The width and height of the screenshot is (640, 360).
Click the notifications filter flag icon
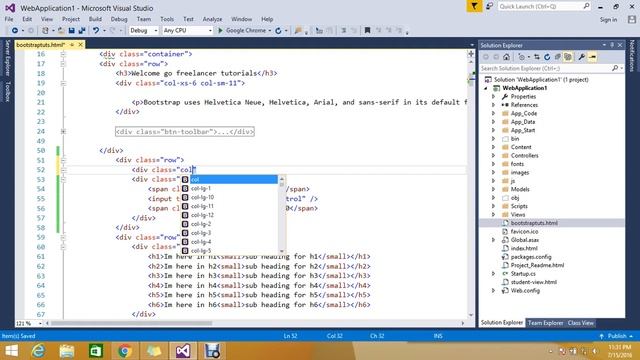pos(474,6)
